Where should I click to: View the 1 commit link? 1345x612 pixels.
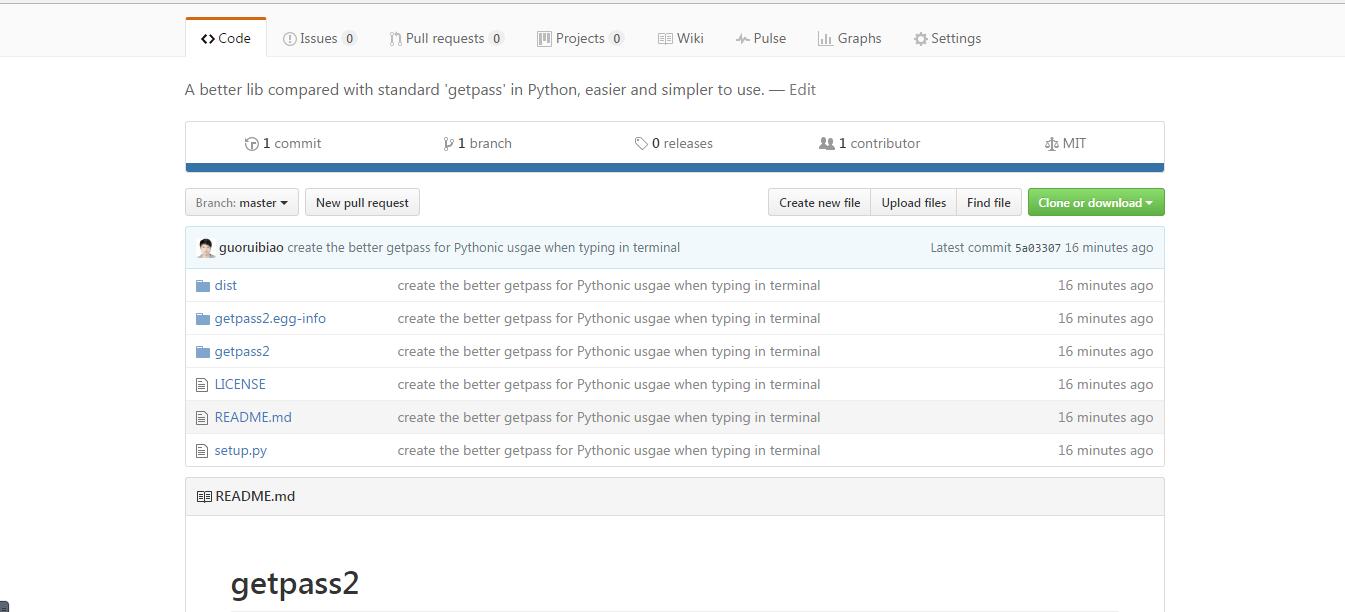click(x=283, y=143)
